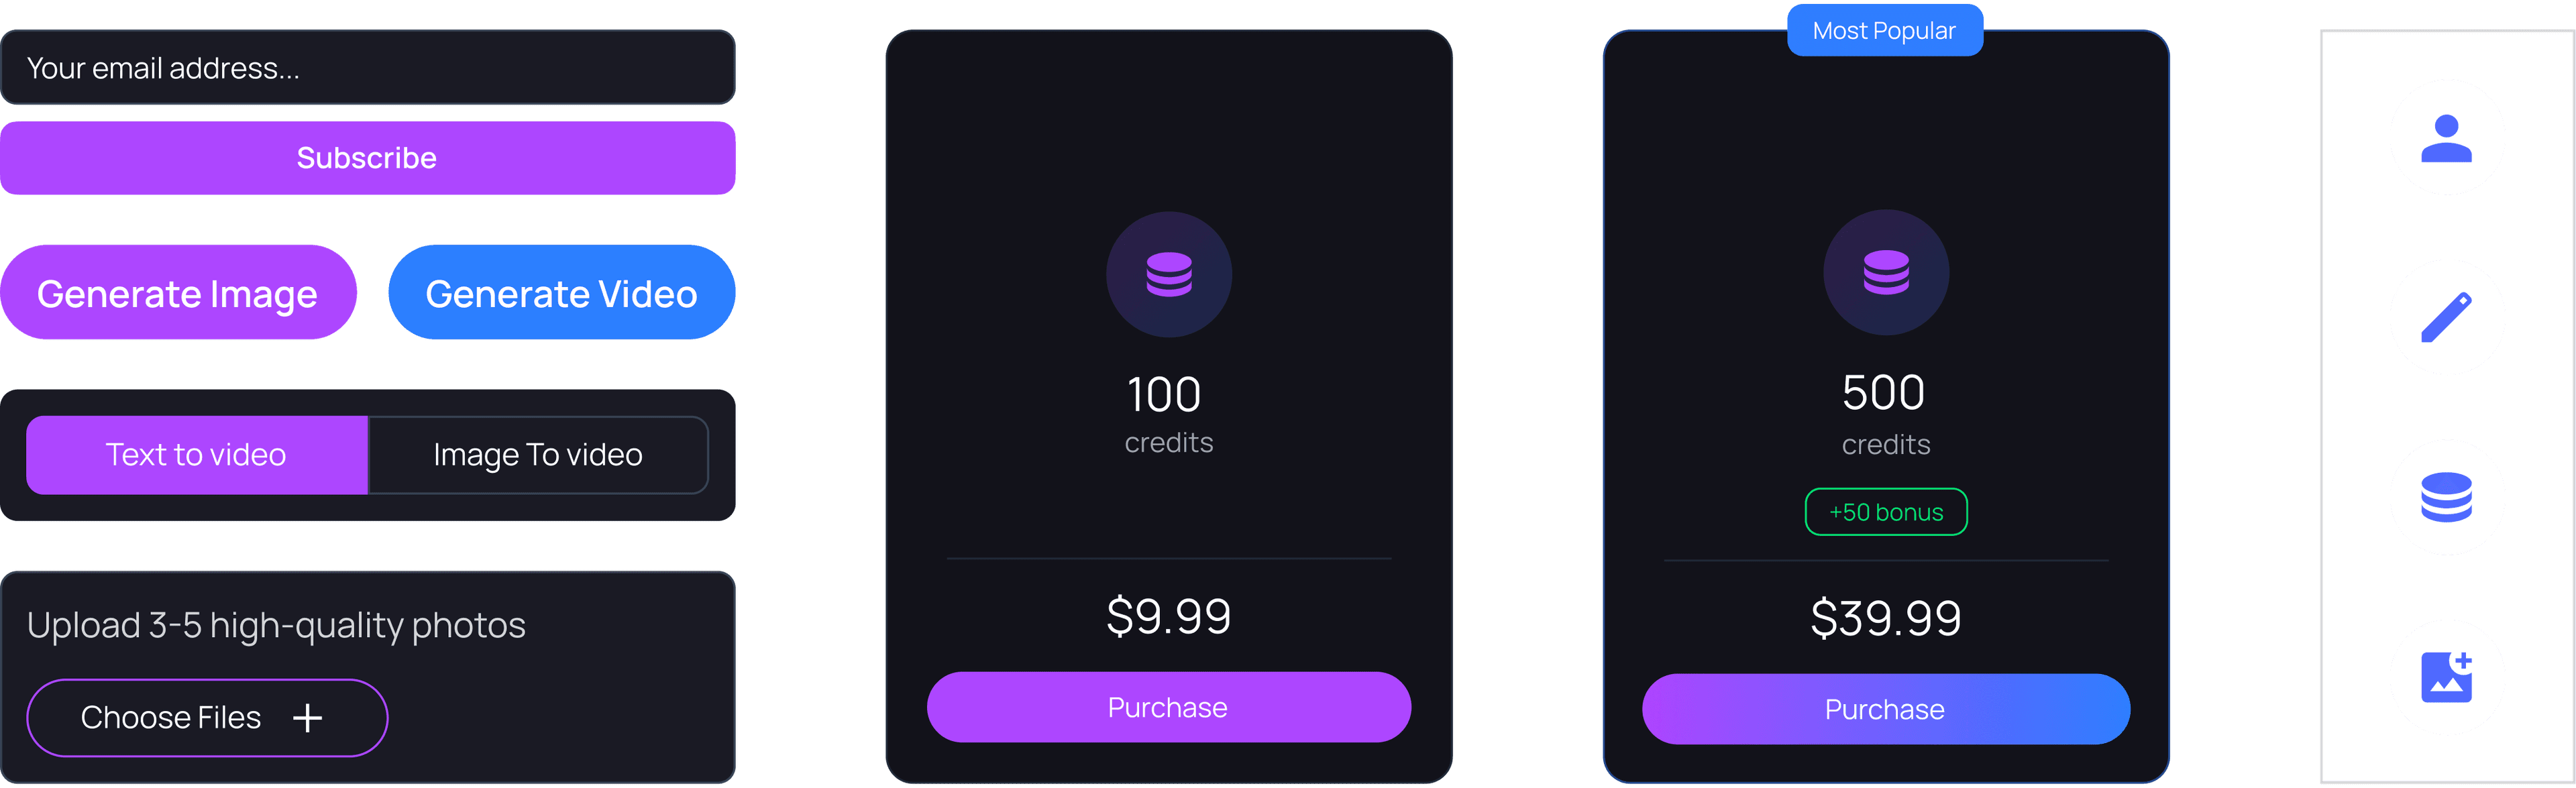Open the credits coin-stack sidebar icon
The height and width of the screenshot is (788, 2576).
click(2446, 498)
